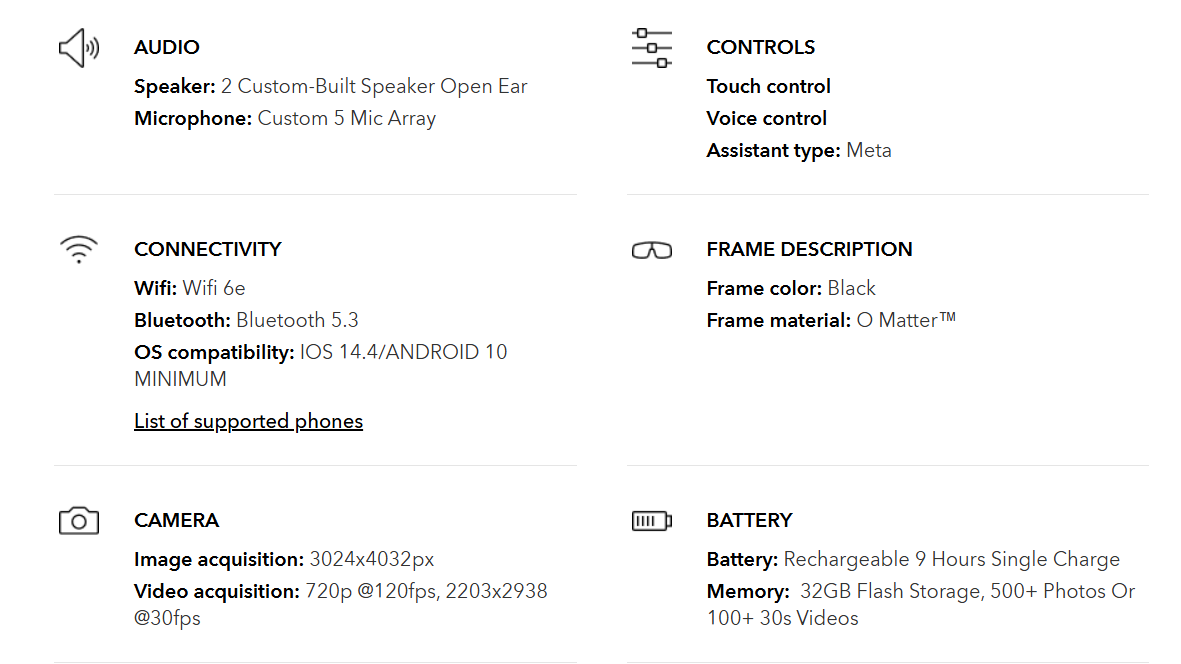Open the List of supported phones link
This screenshot has height=664, width=1181.
point(248,421)
